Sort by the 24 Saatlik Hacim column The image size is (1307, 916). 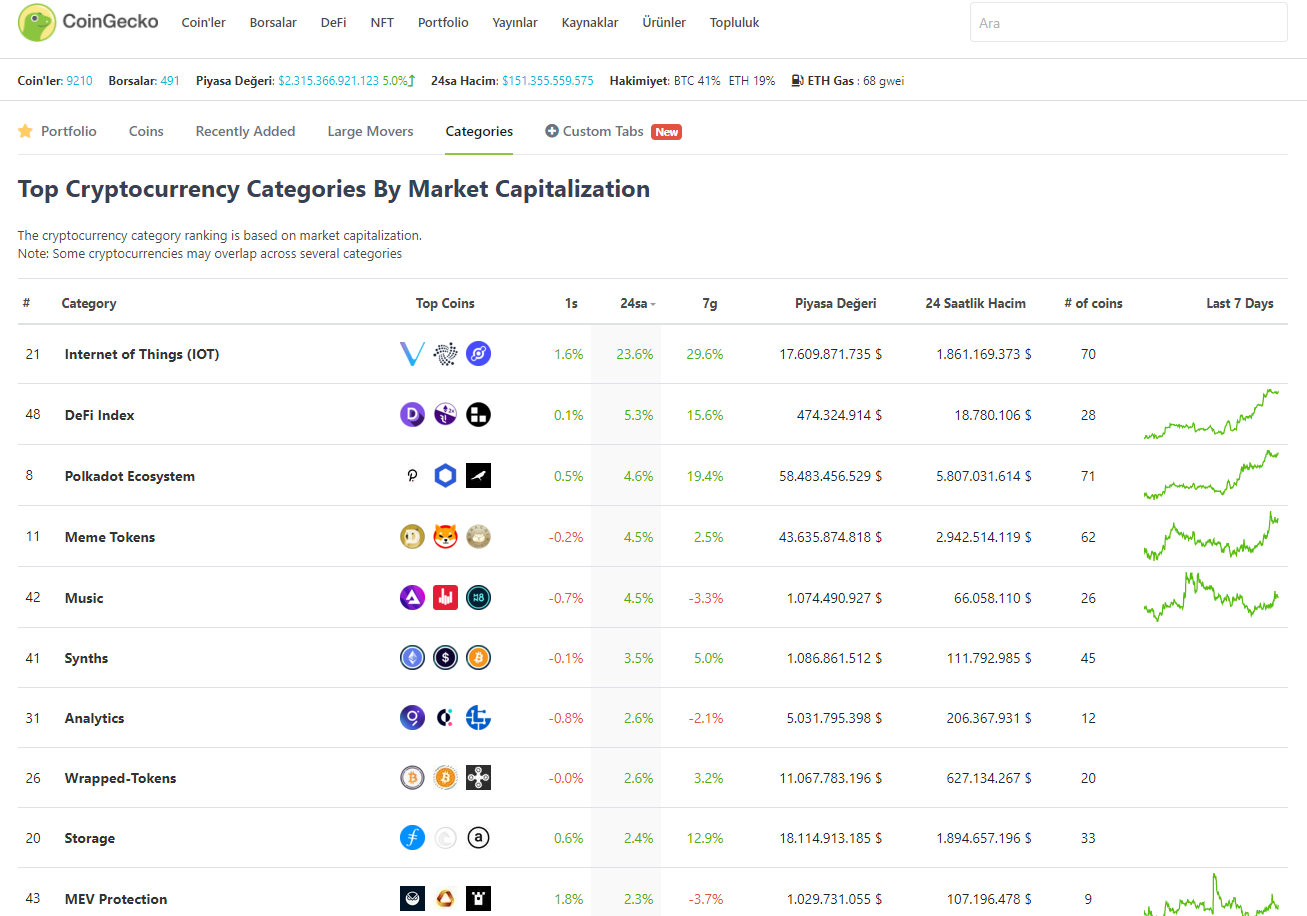(x=975, y=303)
